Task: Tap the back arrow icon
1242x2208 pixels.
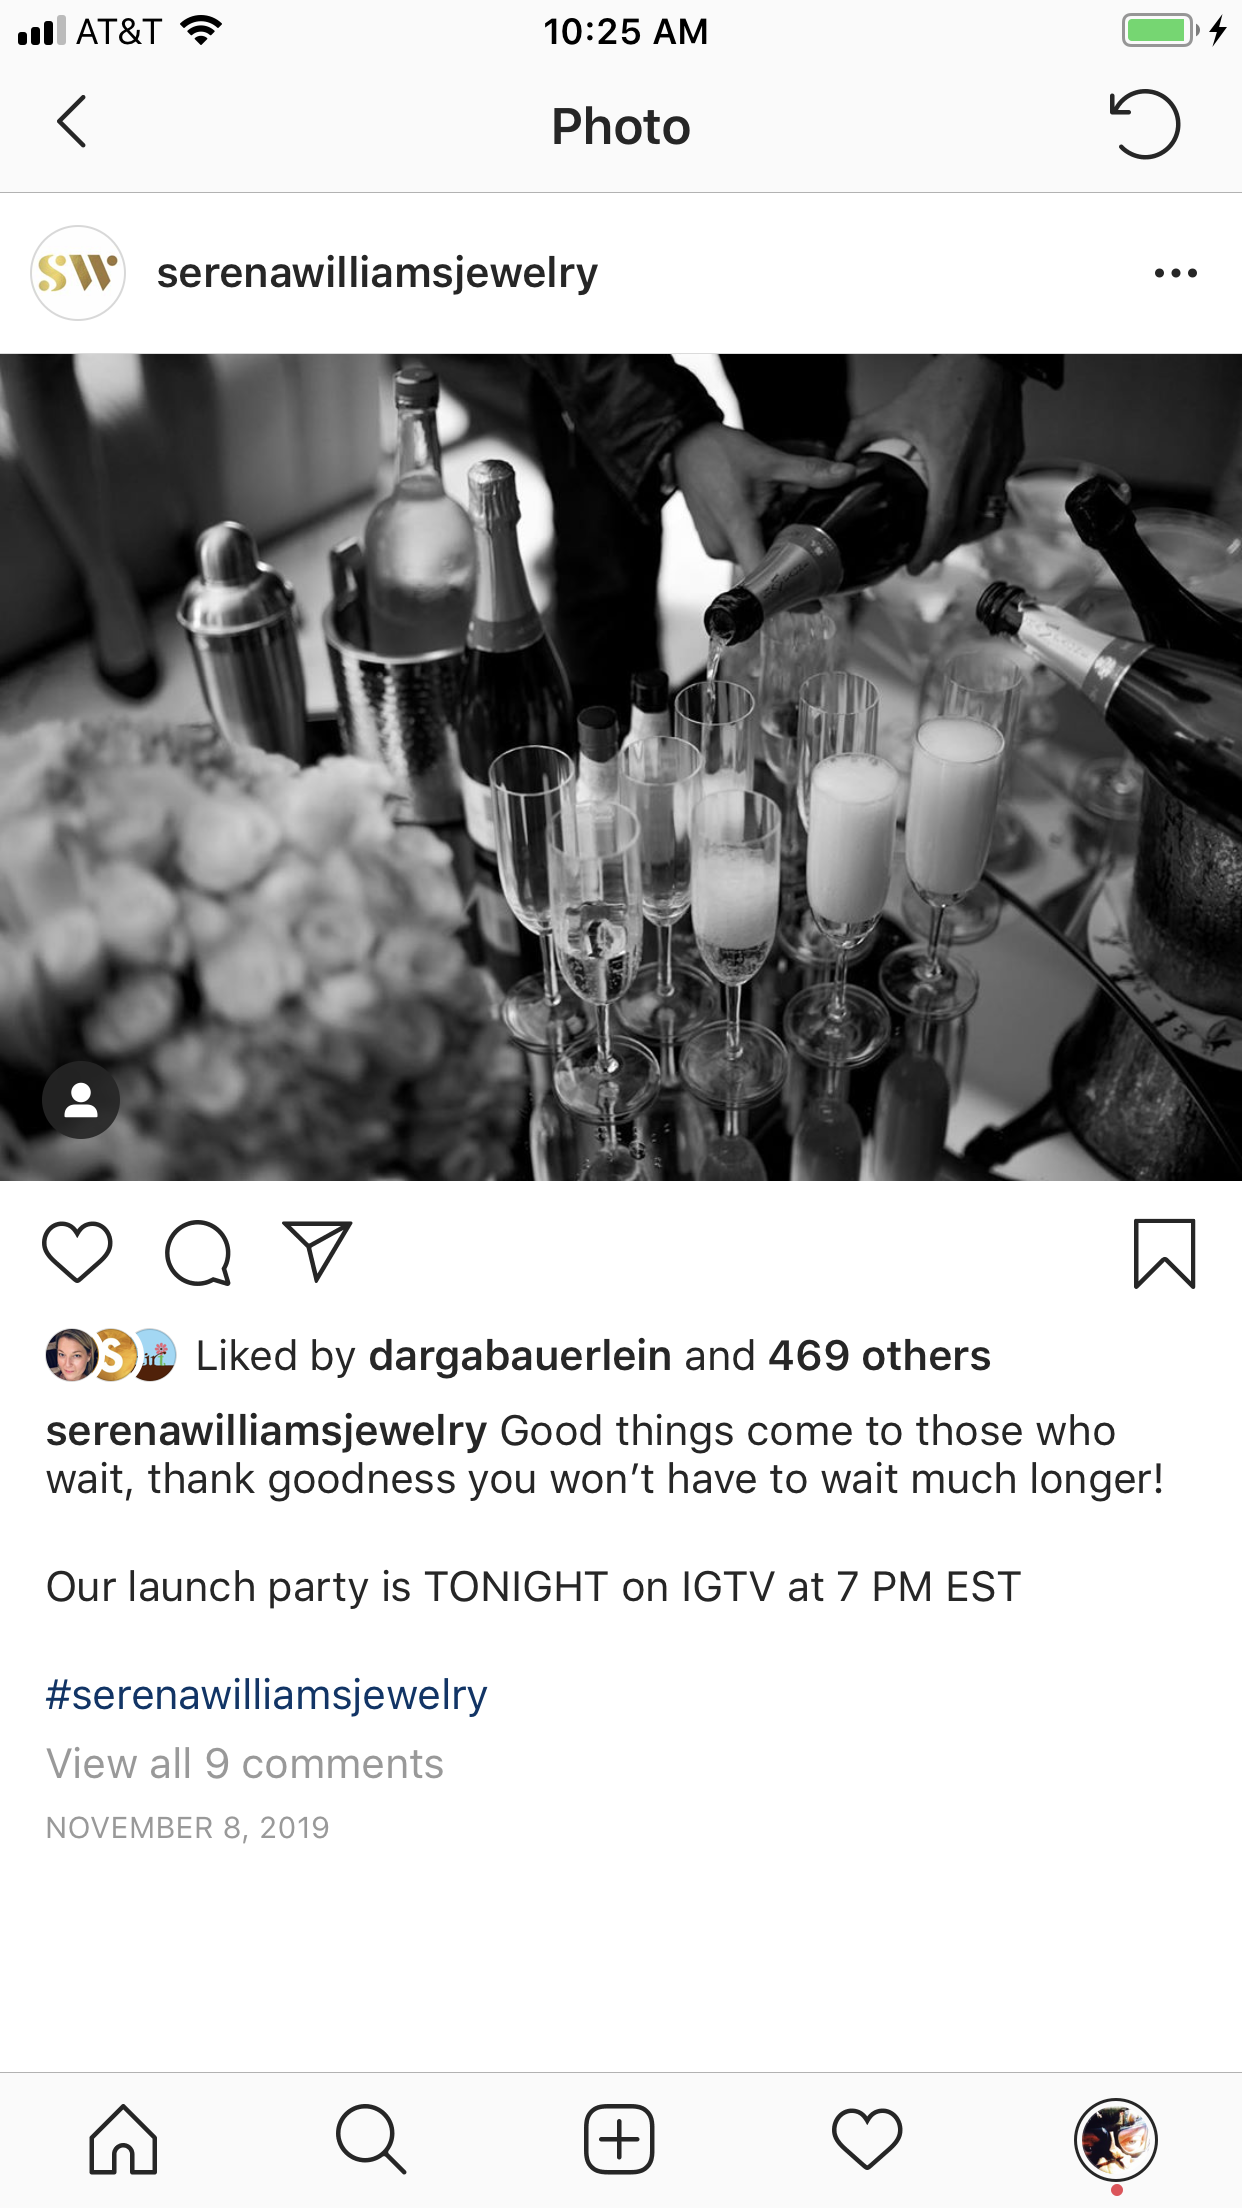Action: pyautogui.click(x=72, y=122)
